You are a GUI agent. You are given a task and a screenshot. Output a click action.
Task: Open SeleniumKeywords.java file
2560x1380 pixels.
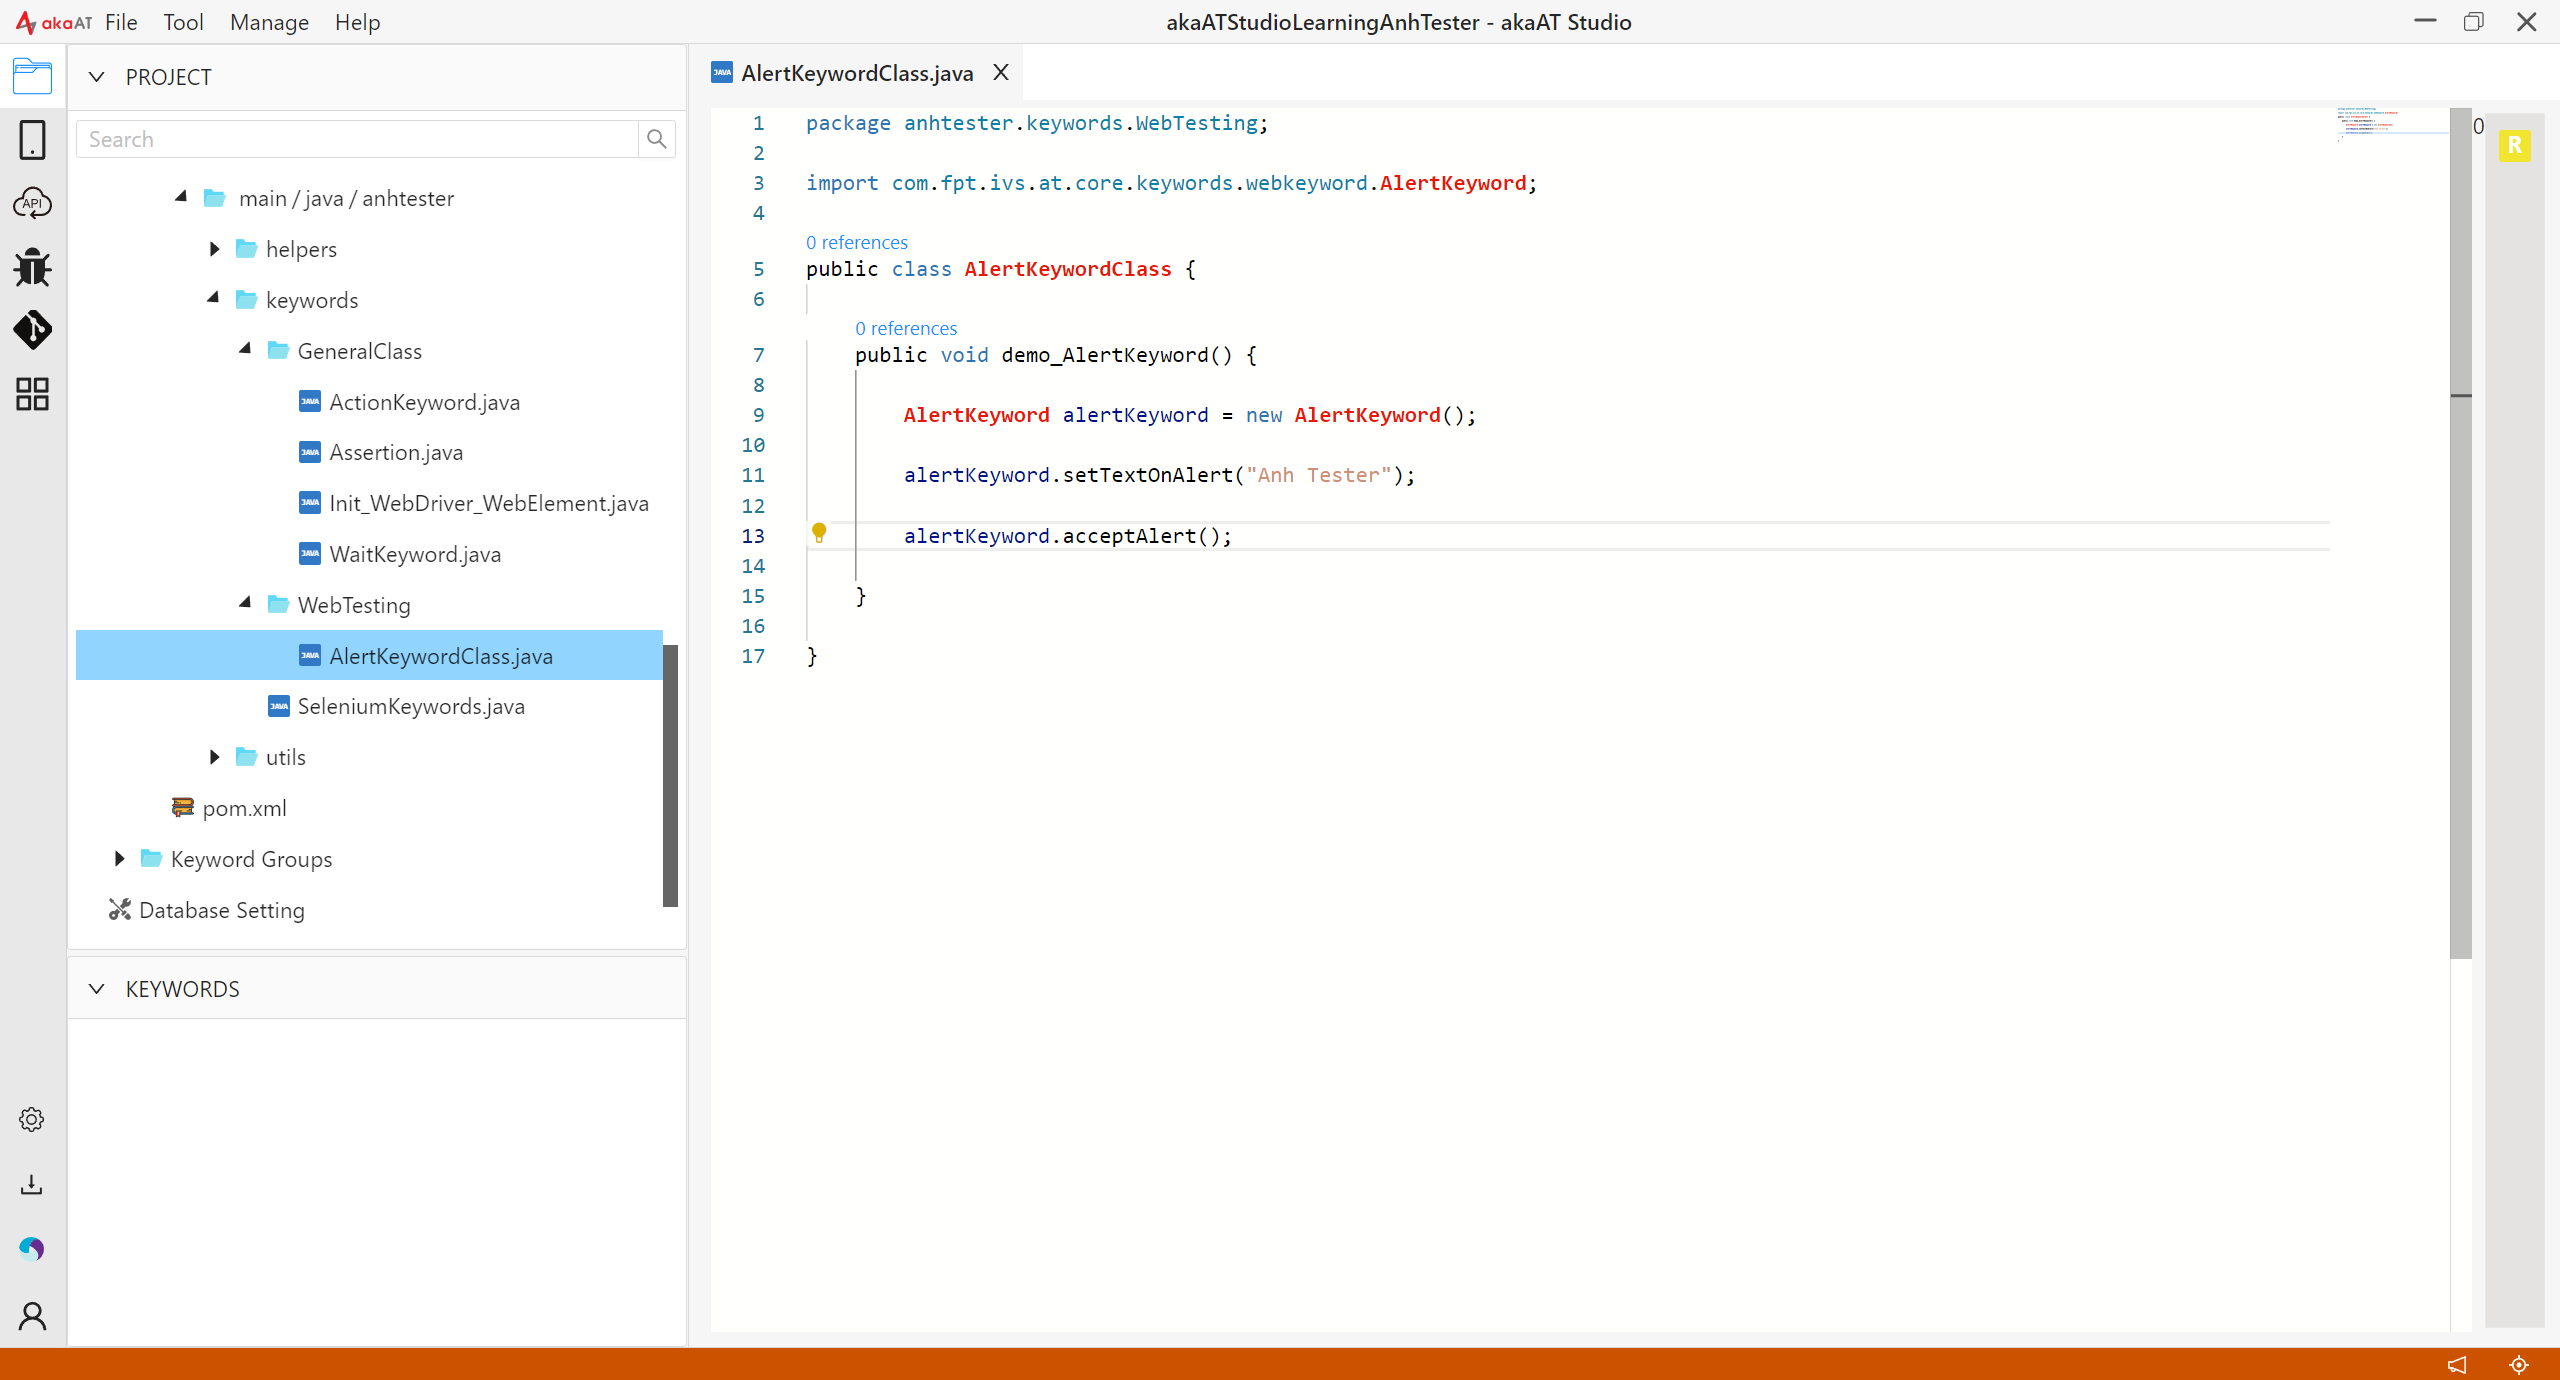pos(411,707)
